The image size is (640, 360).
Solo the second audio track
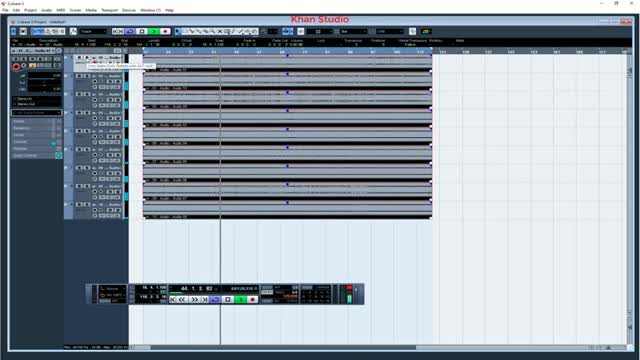pos(87,76)
